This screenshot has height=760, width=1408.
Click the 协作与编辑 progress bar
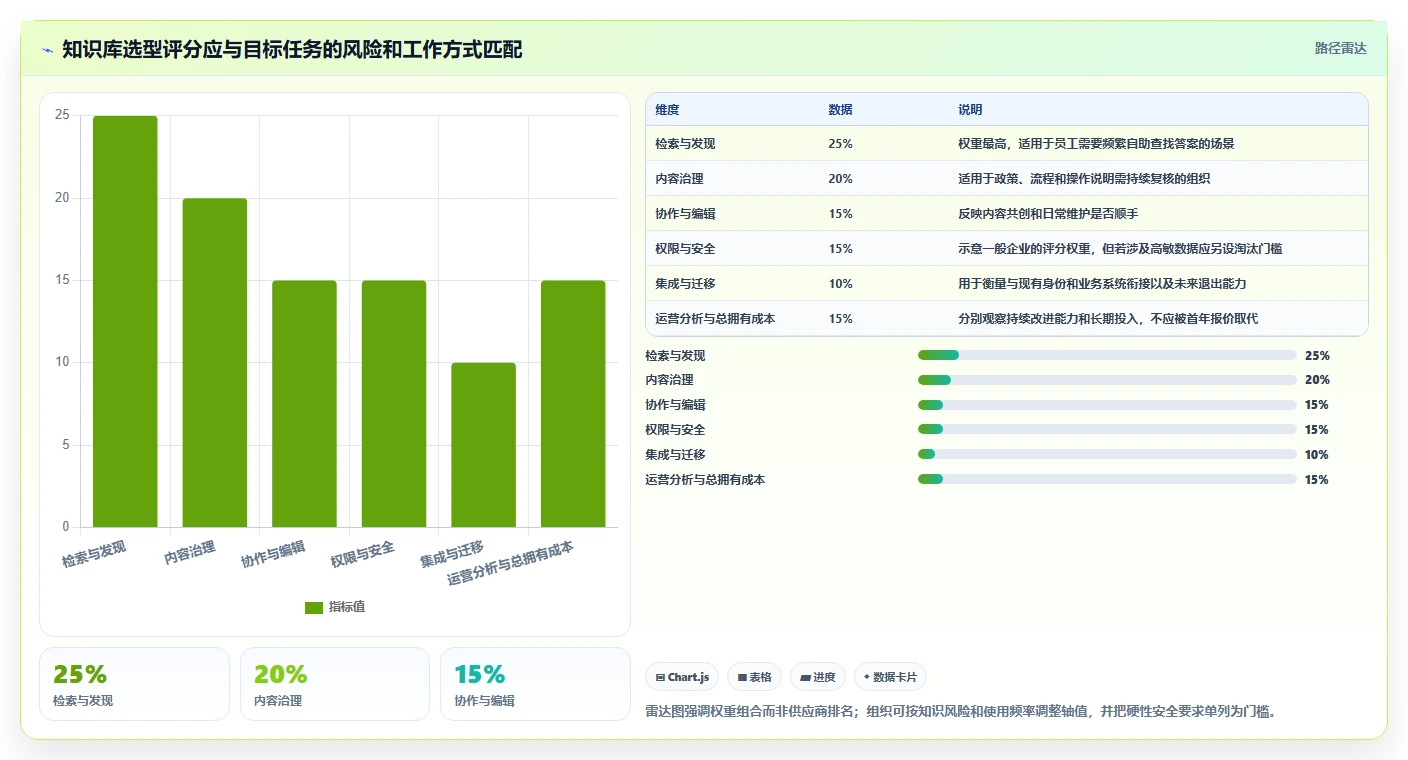tap(1107, 405)
